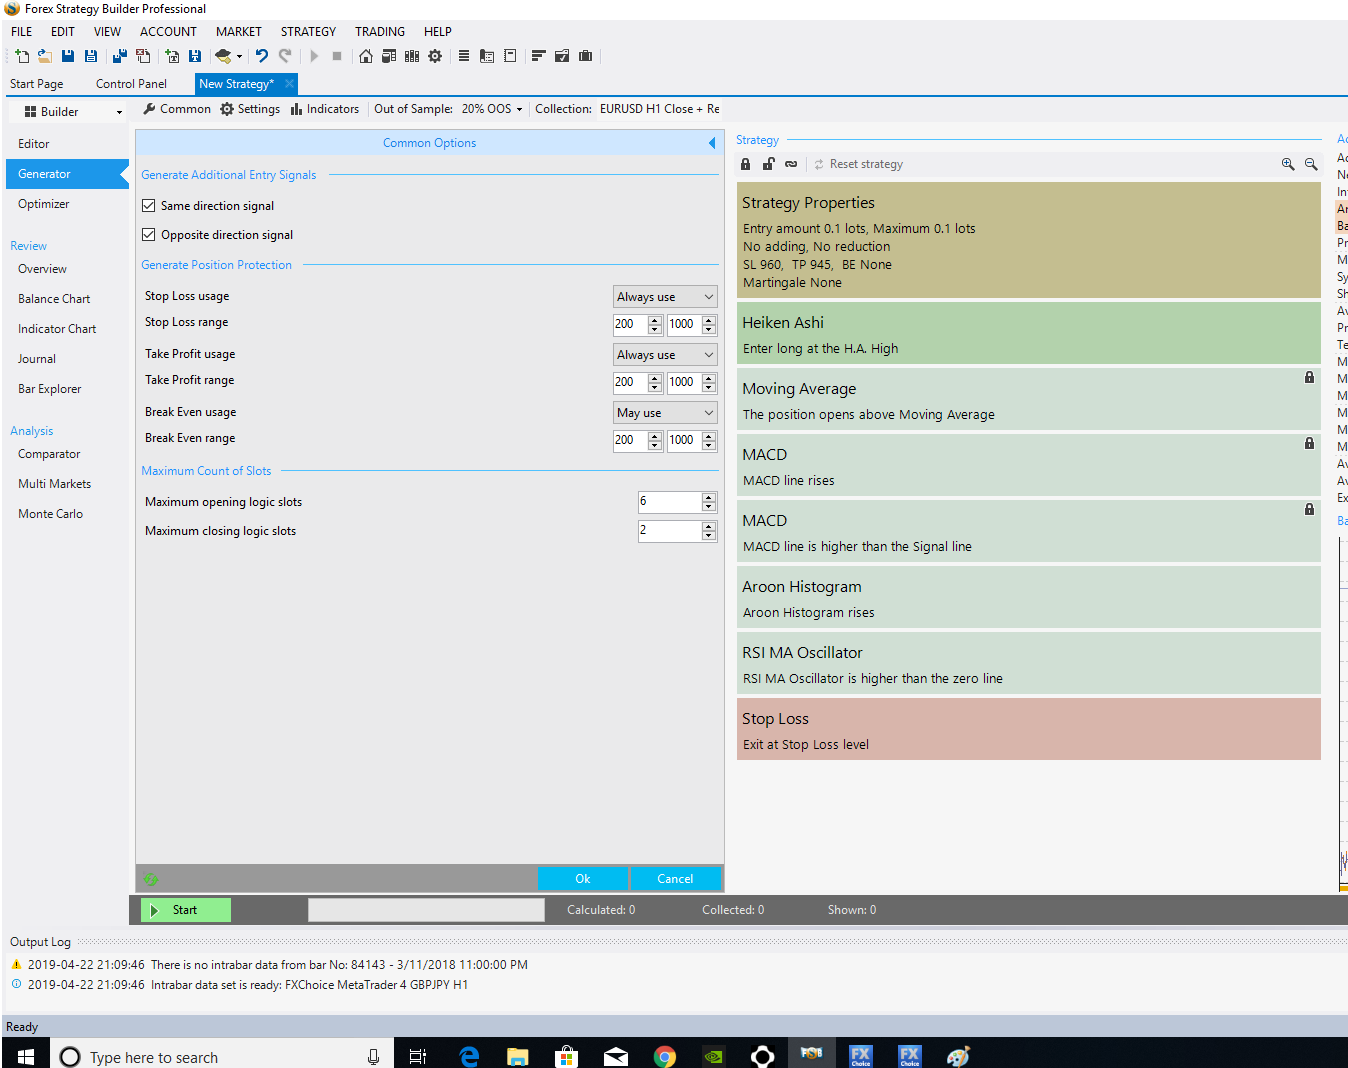
Task: Open the Builder dropdown
Action: coord(73,112)
